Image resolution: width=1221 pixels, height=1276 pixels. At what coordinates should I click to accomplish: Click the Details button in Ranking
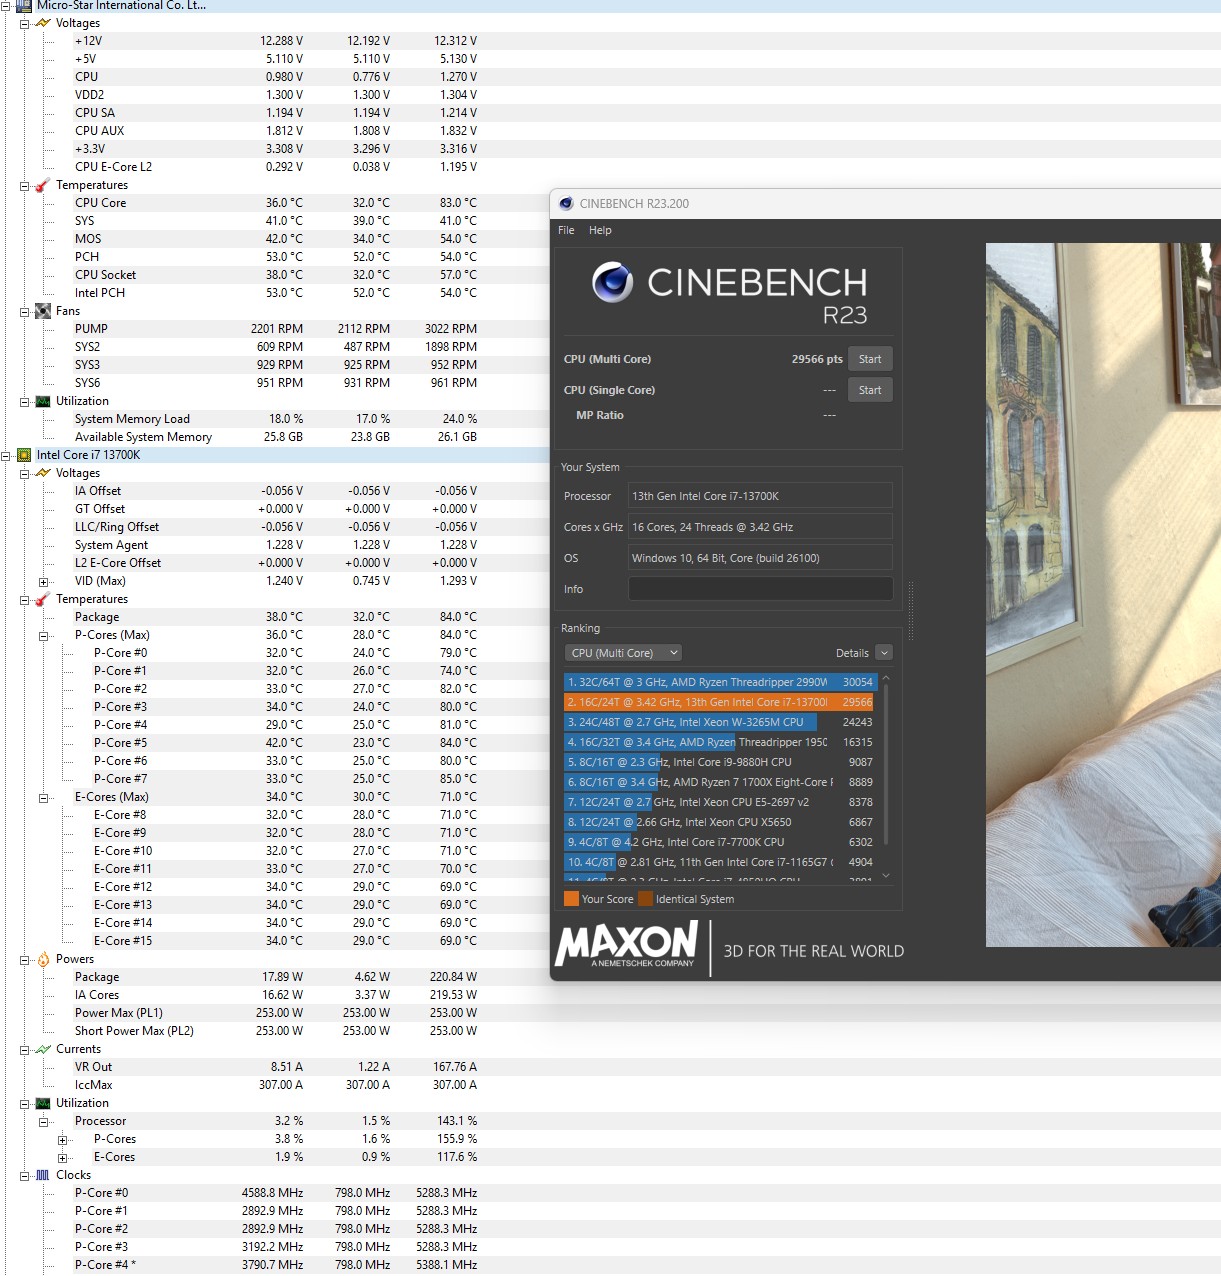852,653
